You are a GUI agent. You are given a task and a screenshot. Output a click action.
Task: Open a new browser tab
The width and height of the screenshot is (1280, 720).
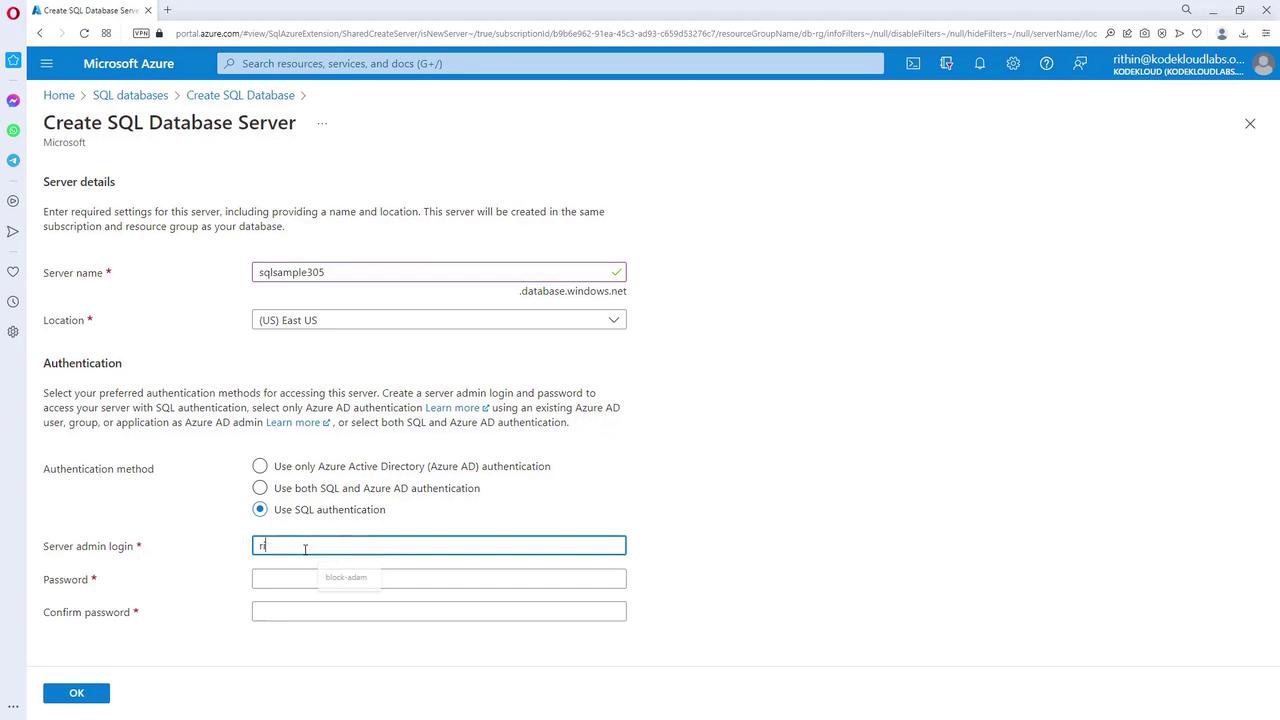pos(167,10)
